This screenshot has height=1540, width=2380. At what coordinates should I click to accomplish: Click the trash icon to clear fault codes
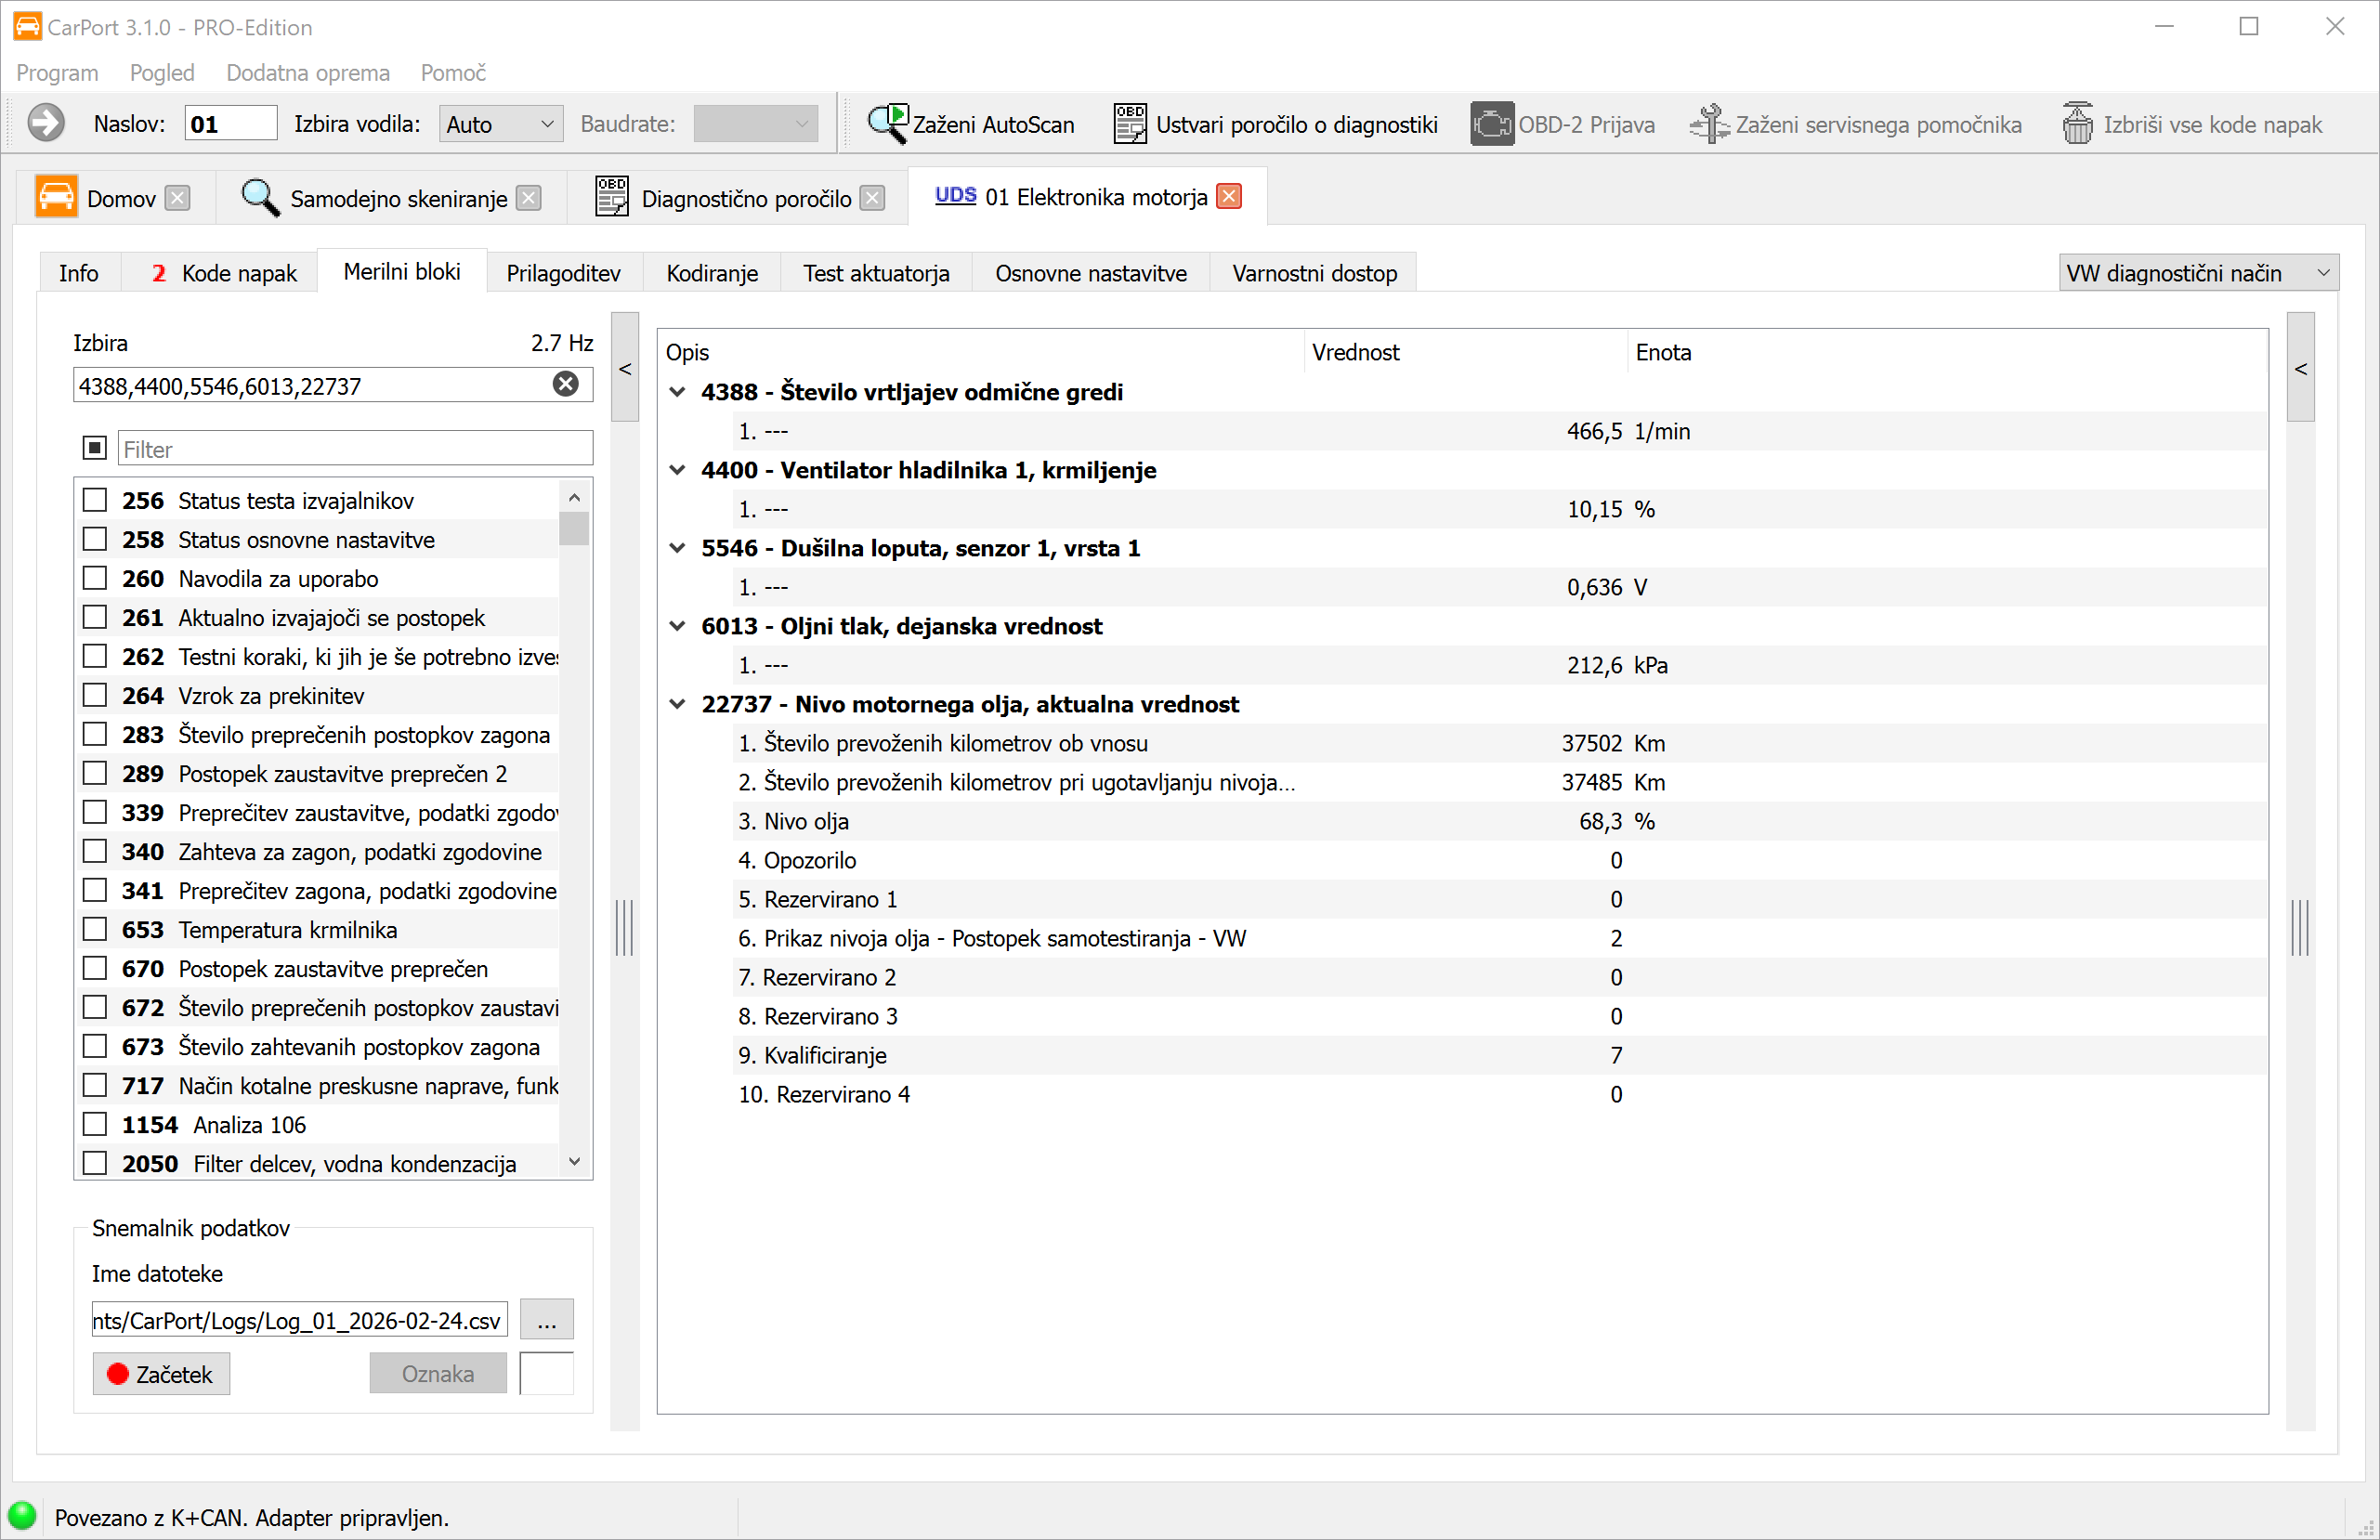[x=2077, y=124]
